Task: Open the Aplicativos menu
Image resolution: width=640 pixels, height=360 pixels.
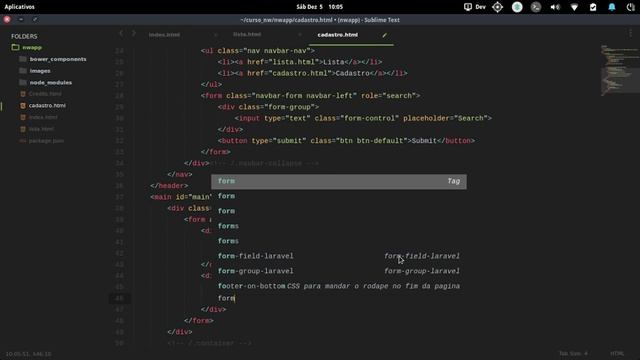Action: pyautogui.click(x=19, y=7)
